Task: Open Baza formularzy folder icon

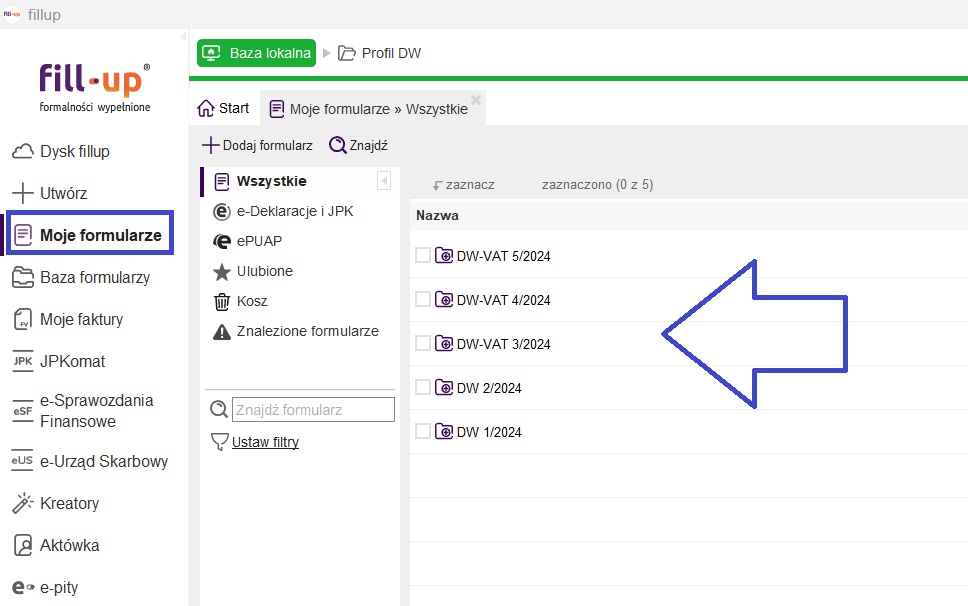Action: coord(23,277)
